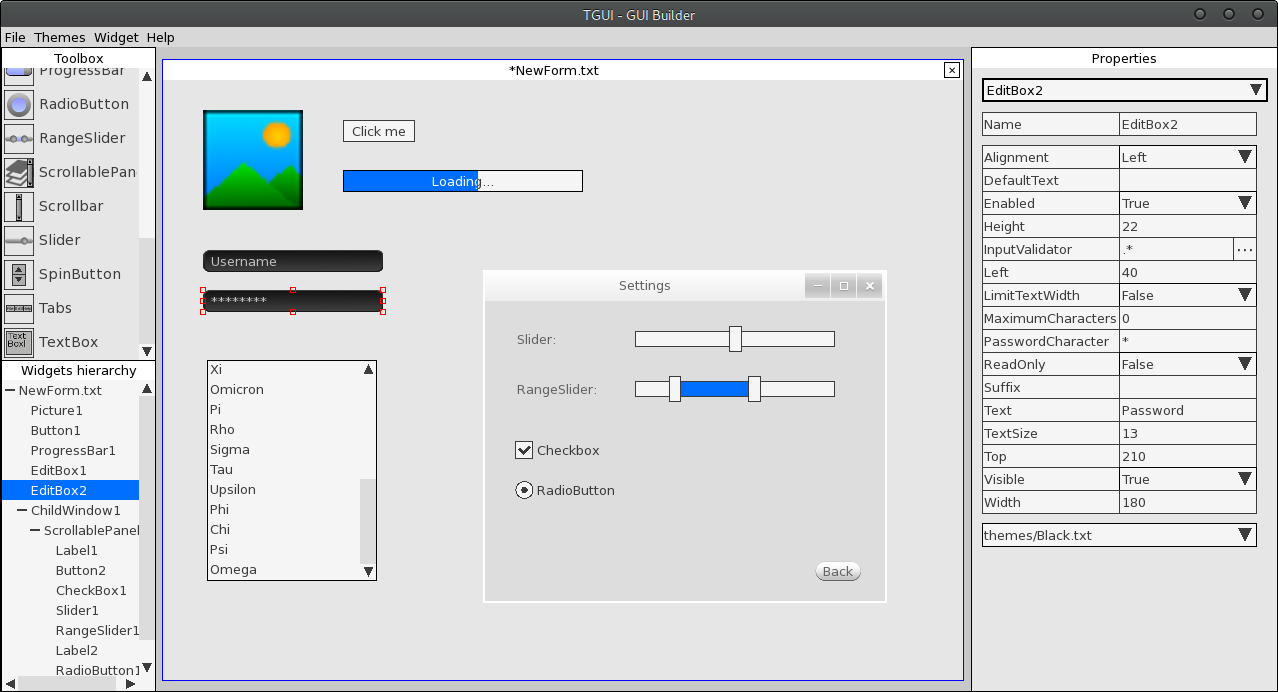
Task: Pick the RangeSlider icon in Toolbox
Action: [19, 138]
